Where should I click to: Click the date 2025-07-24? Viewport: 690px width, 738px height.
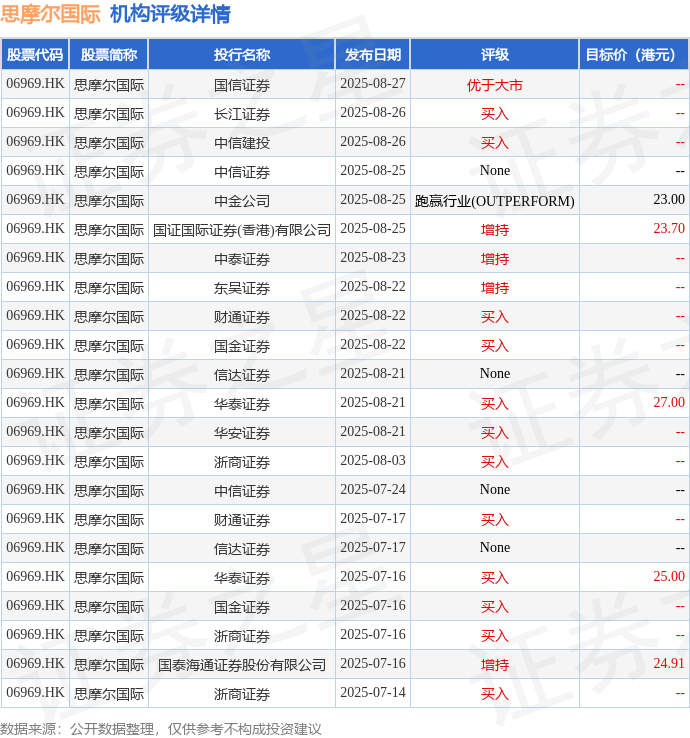tap(373, 489)
